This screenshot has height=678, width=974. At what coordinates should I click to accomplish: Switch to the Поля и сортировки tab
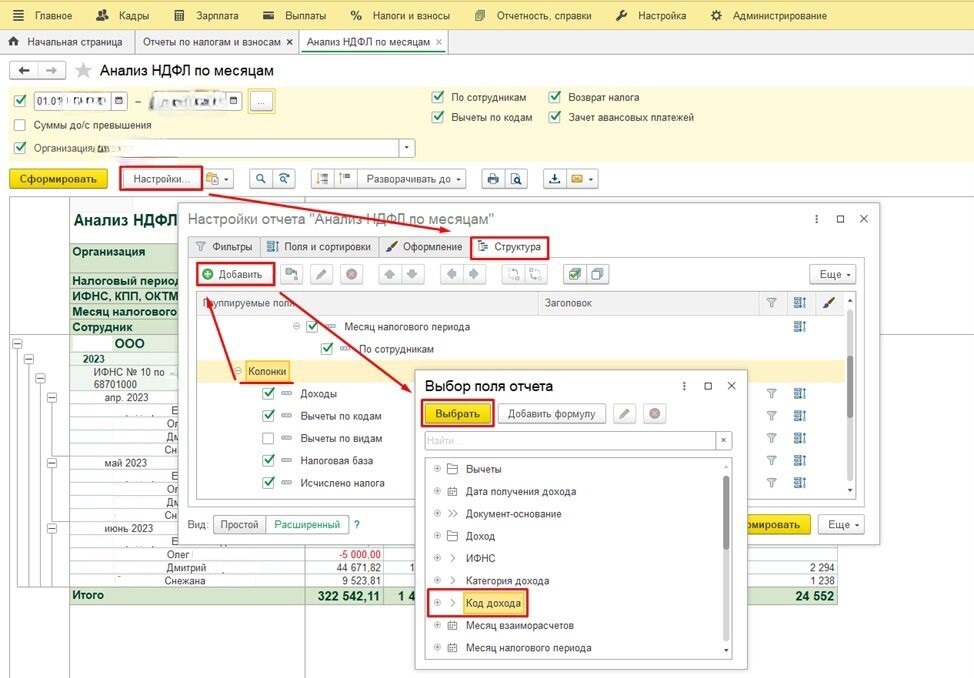coord(319,247)
